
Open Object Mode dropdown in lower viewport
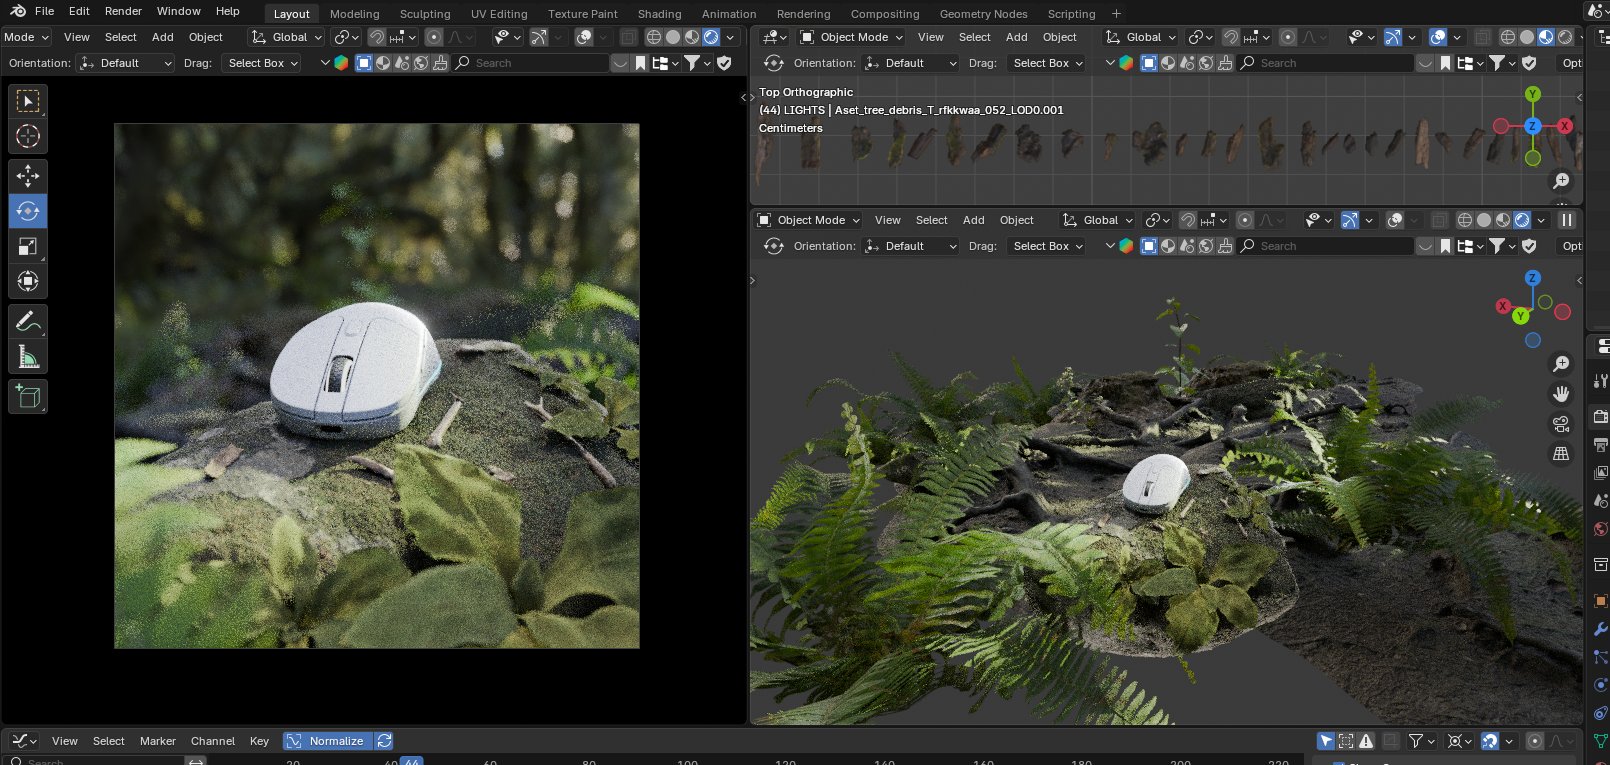809,220
